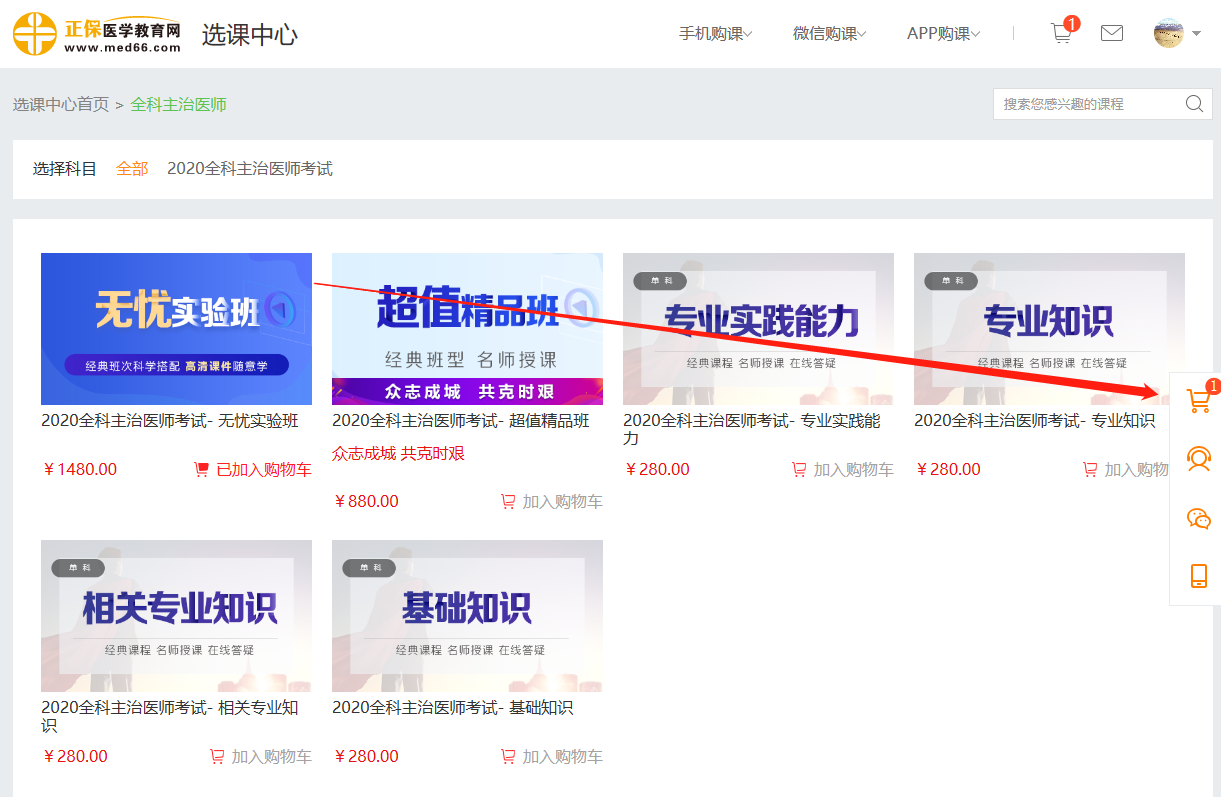The width and height of the screenshot is (1221, 797).
Task: Open the account menu arrow beside the avatar
Action: pos(1197,34)
